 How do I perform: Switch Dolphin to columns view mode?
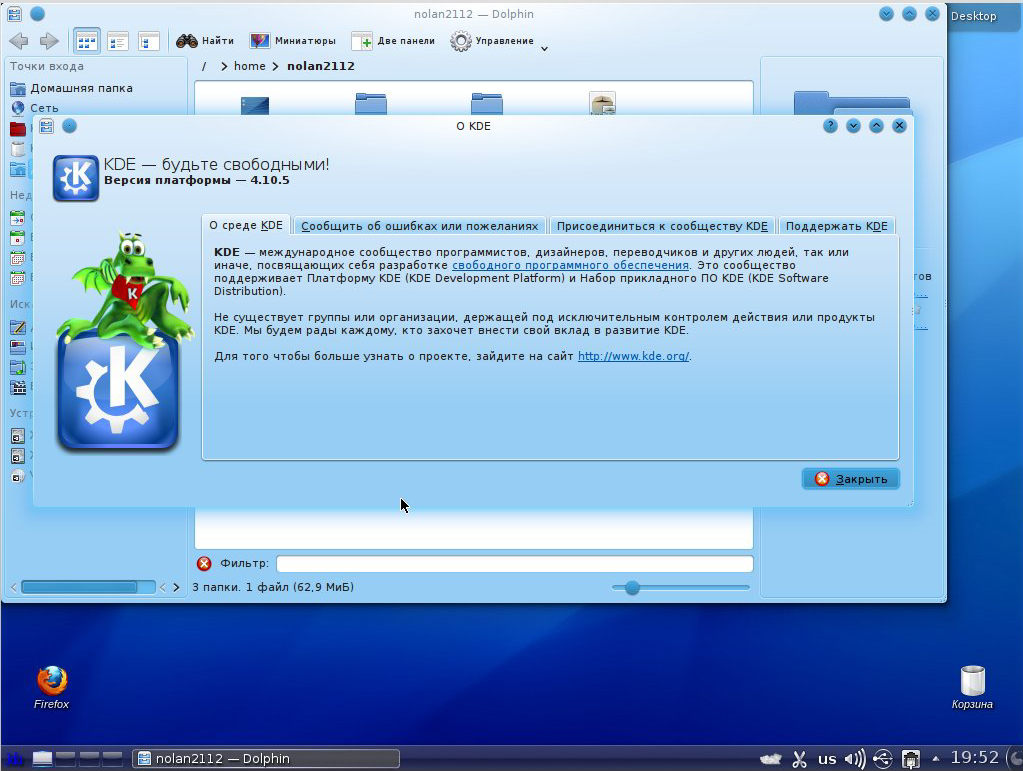click(x=149, y=41)
